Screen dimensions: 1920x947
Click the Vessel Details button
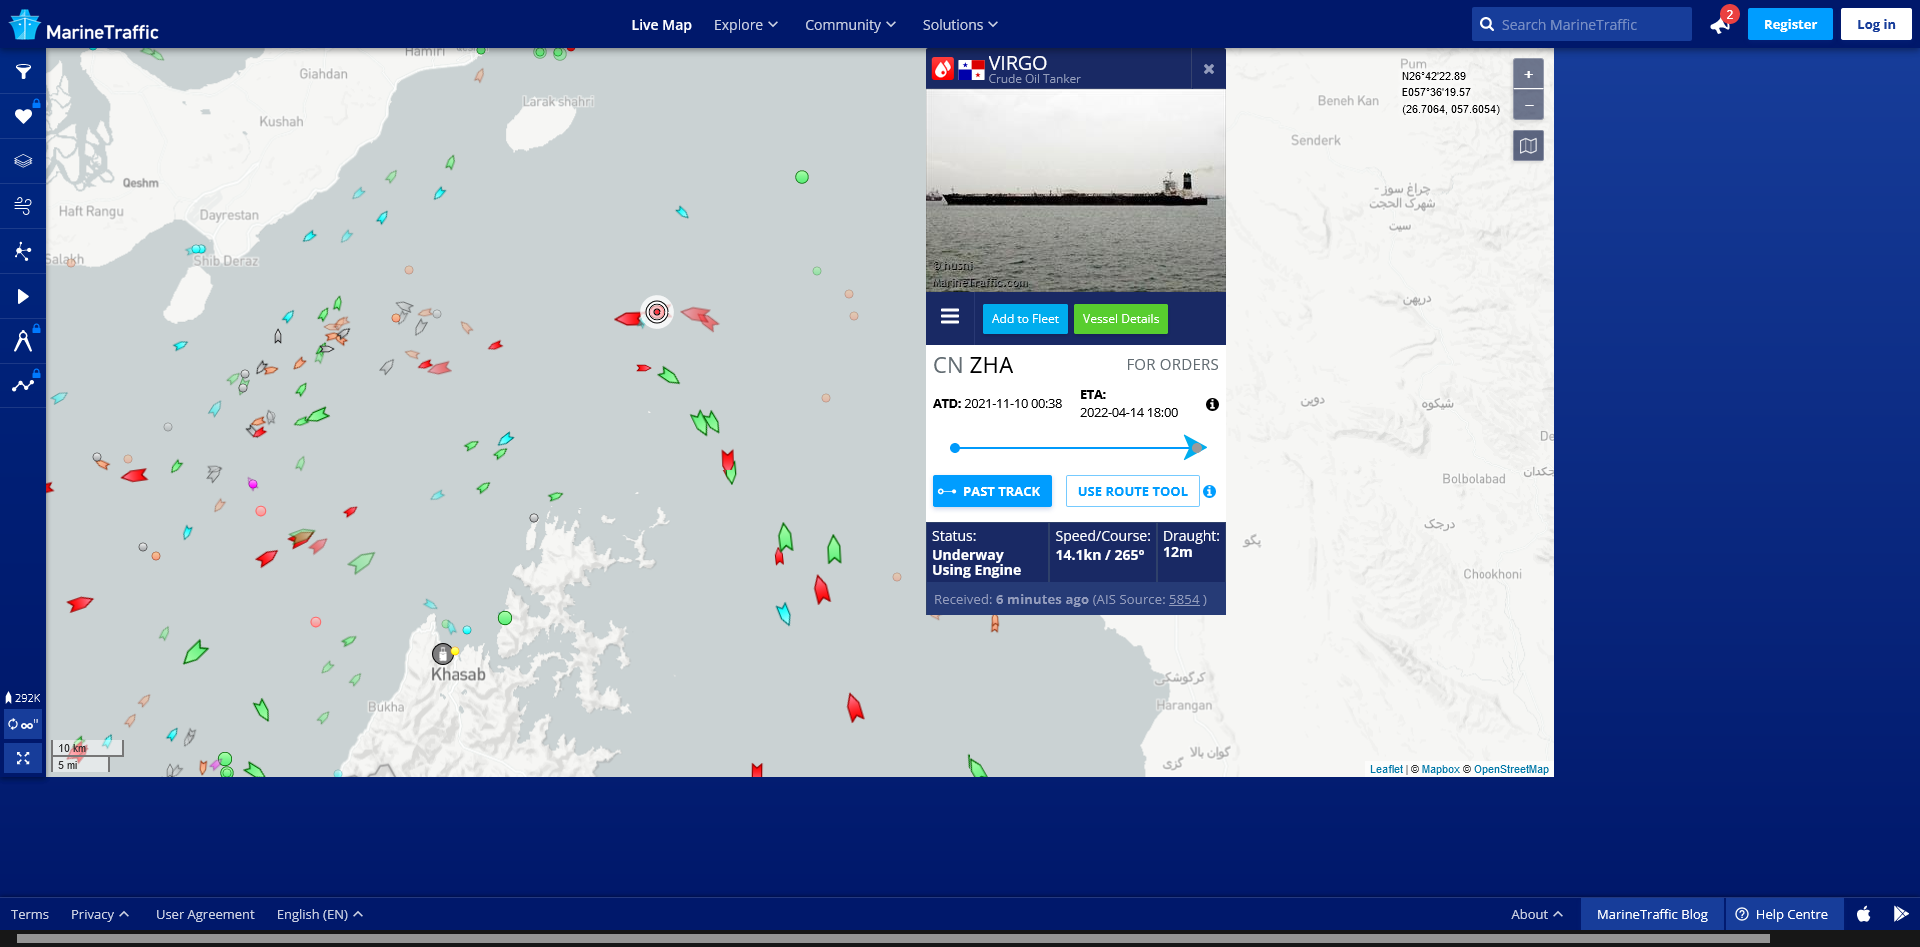(x=1120, y=319)
